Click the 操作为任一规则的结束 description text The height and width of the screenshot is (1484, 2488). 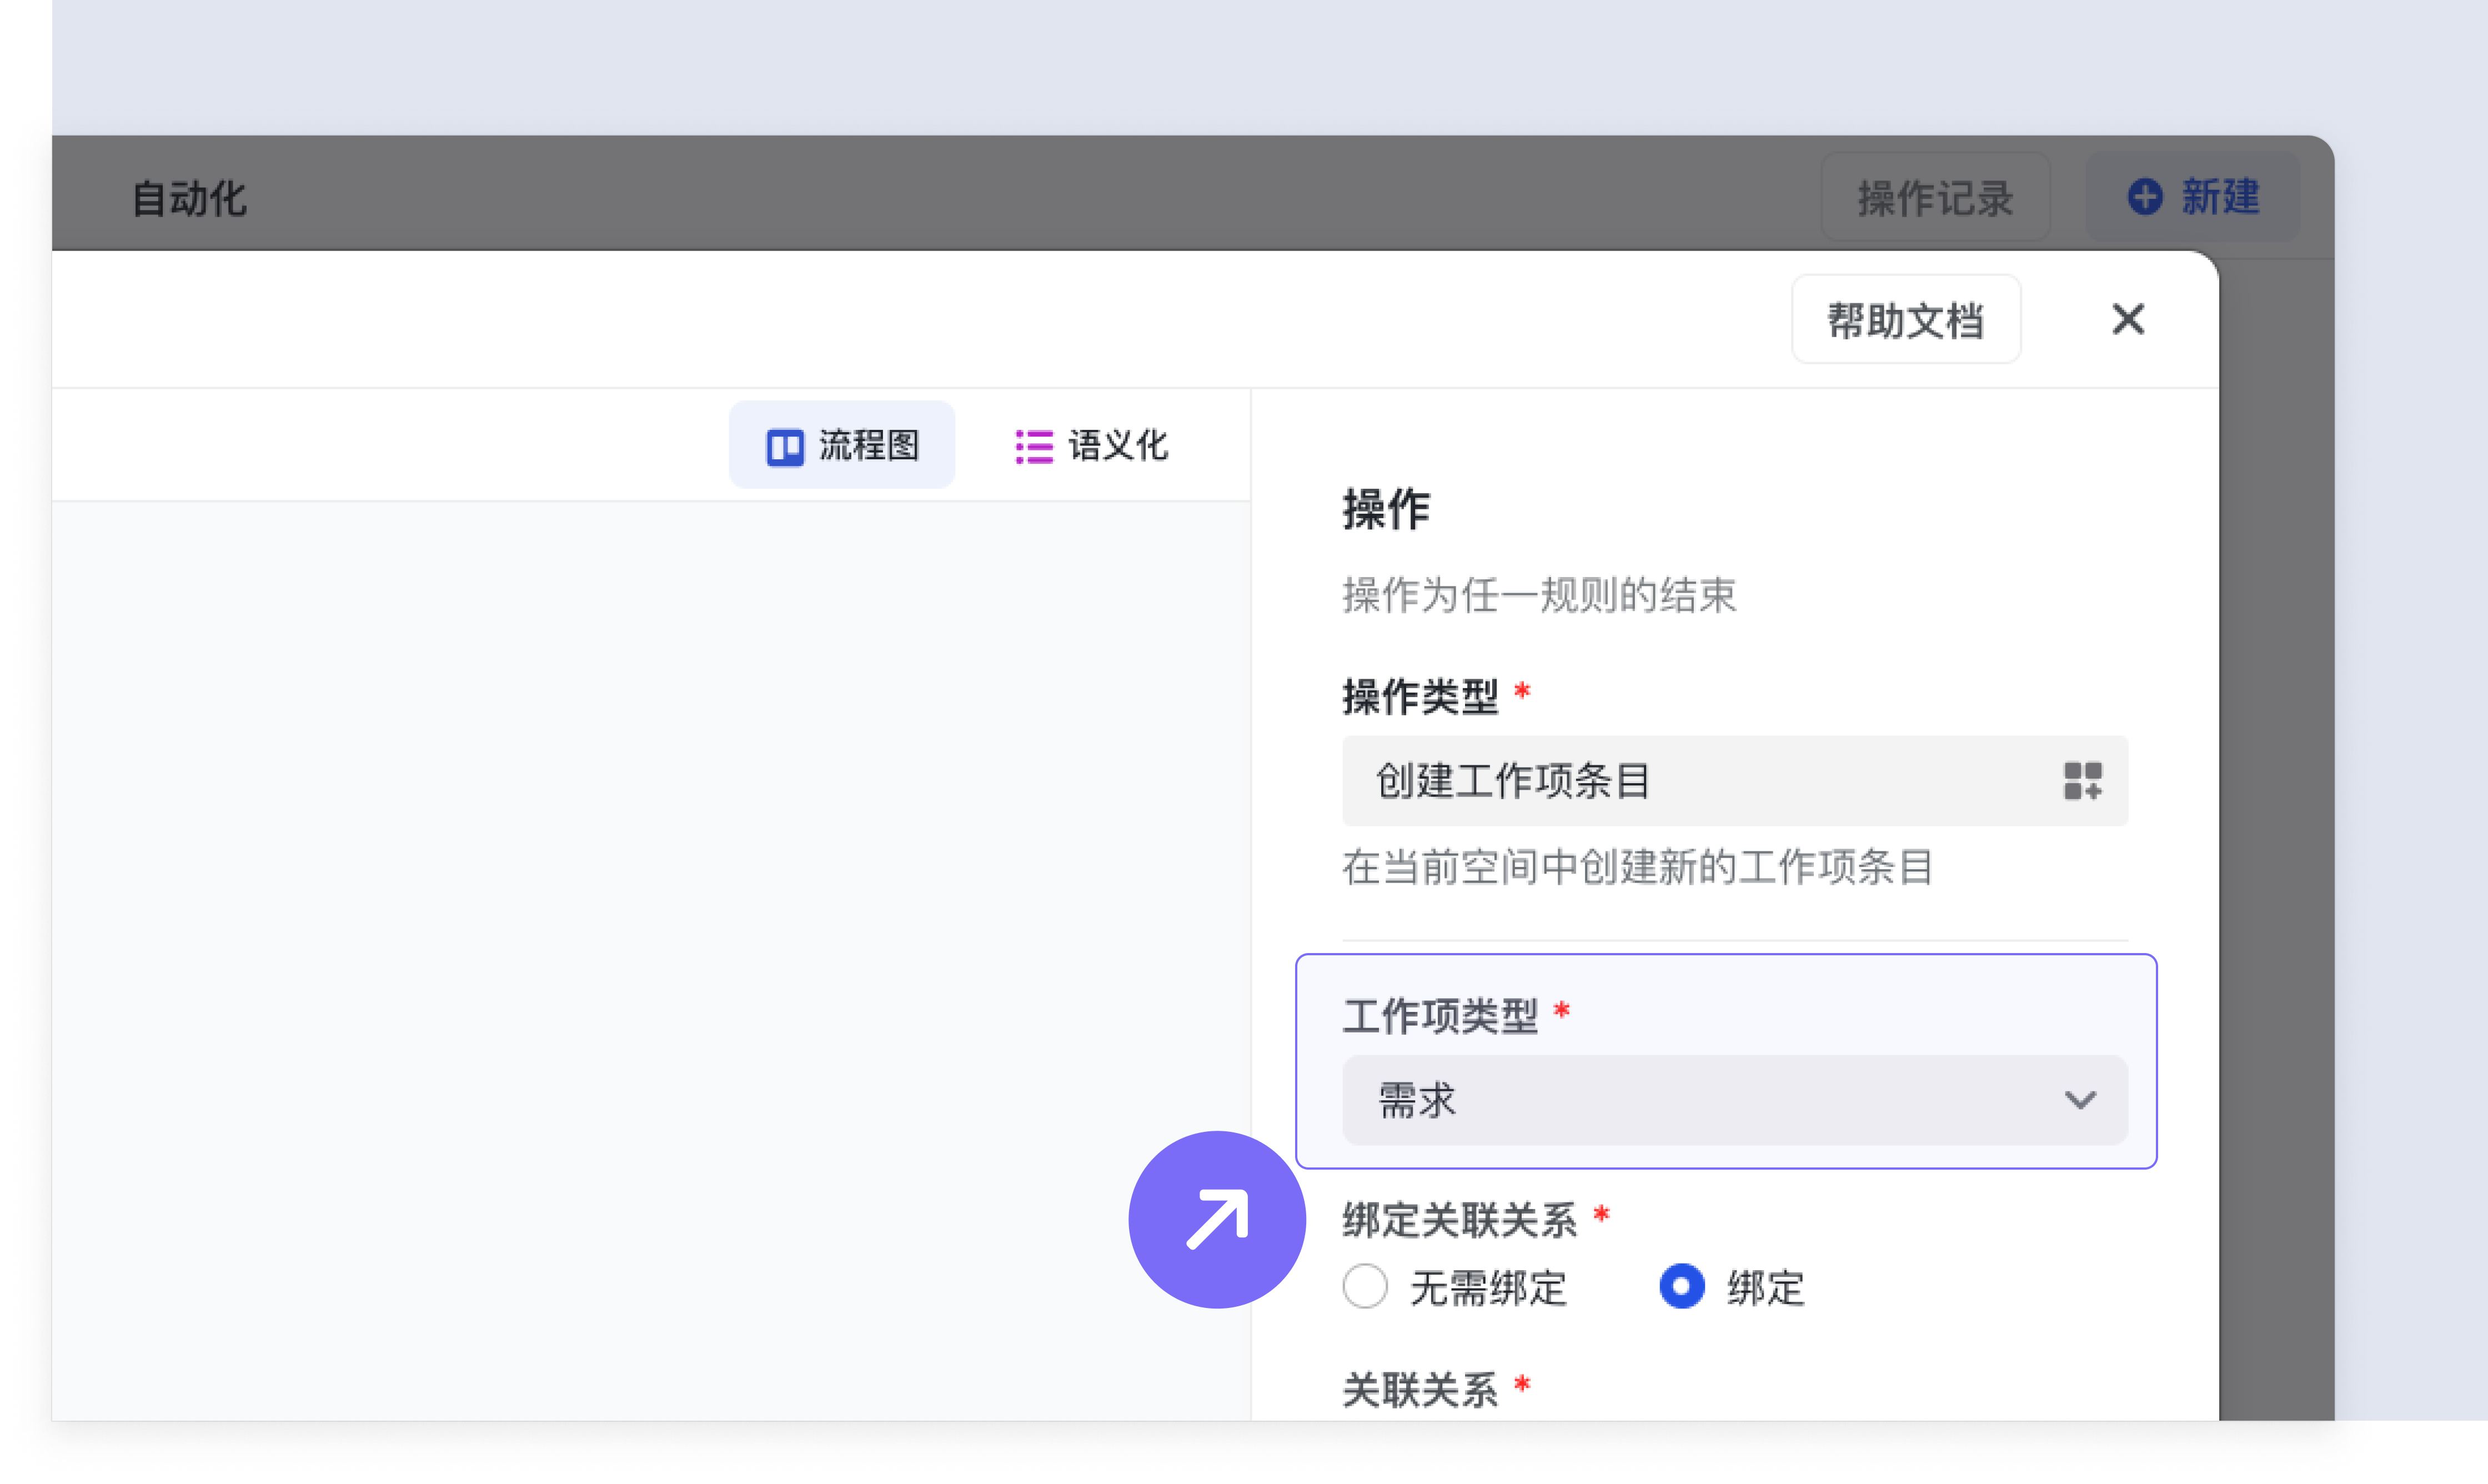[x=1539, y=595]
